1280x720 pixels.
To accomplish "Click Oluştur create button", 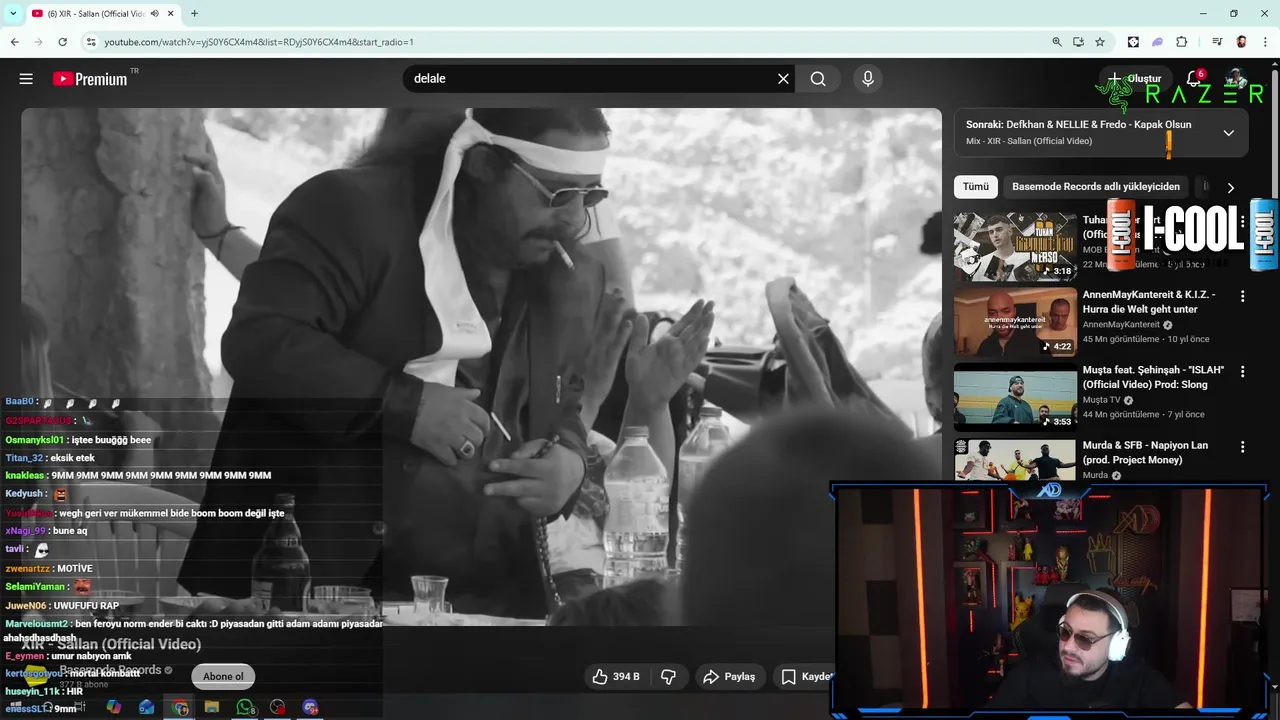I will [x=1134, y=79].
